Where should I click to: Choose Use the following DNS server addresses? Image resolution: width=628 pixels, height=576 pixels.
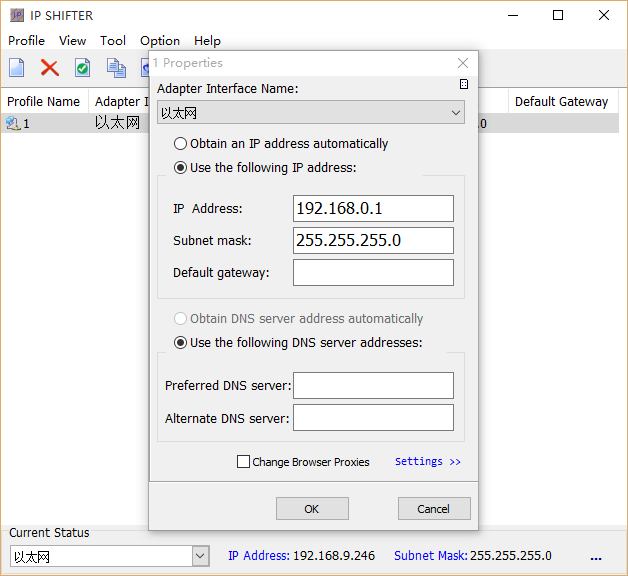point(181,343)
